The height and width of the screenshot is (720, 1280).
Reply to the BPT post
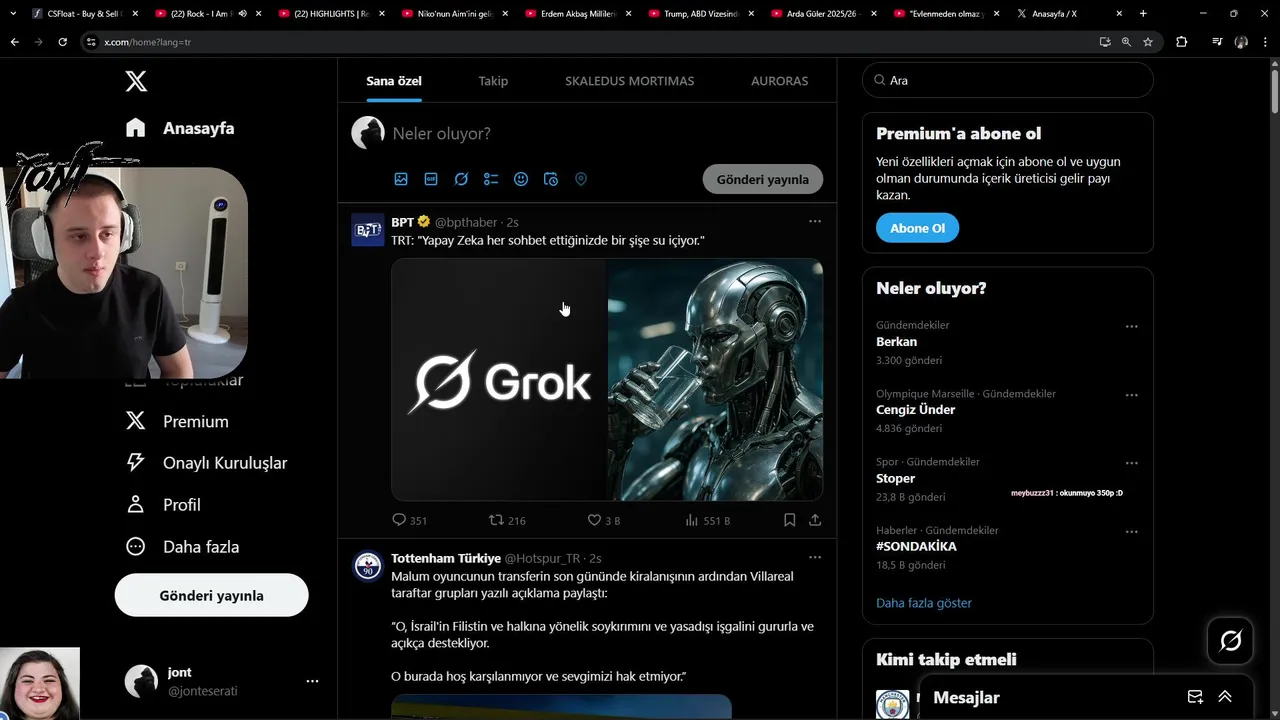(399, 520)
